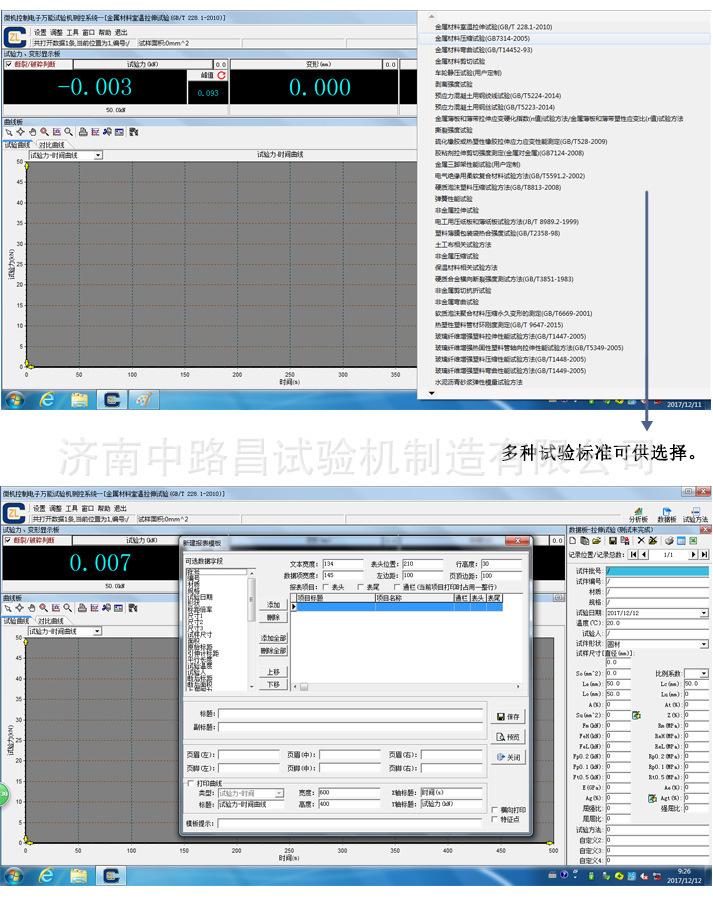Viewport: 713px width, 899px height.
Task: Click the 文本宽度 input showing 134
Action: [343, 564]
